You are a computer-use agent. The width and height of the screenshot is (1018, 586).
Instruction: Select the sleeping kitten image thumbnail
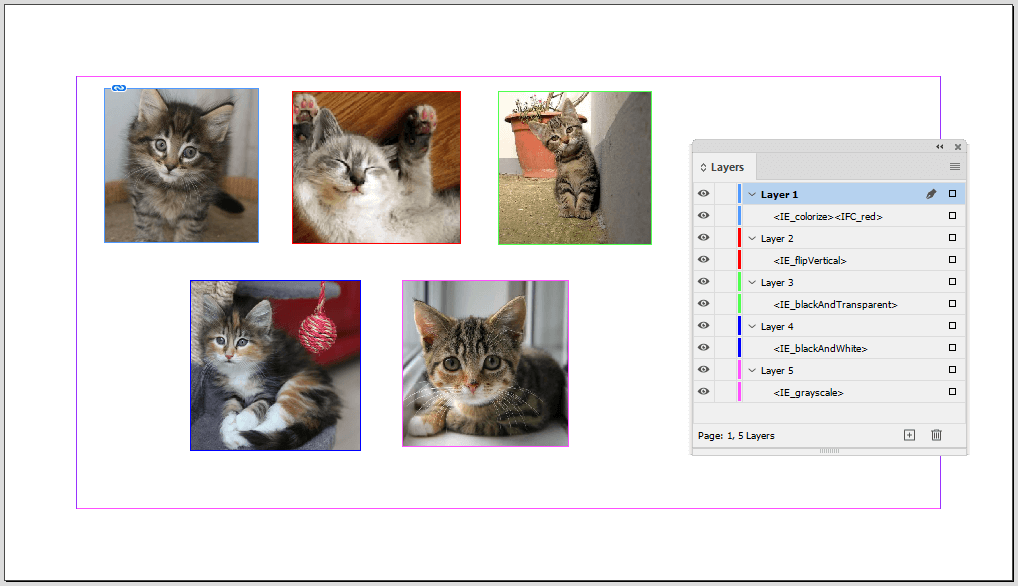tap(375, 165)
